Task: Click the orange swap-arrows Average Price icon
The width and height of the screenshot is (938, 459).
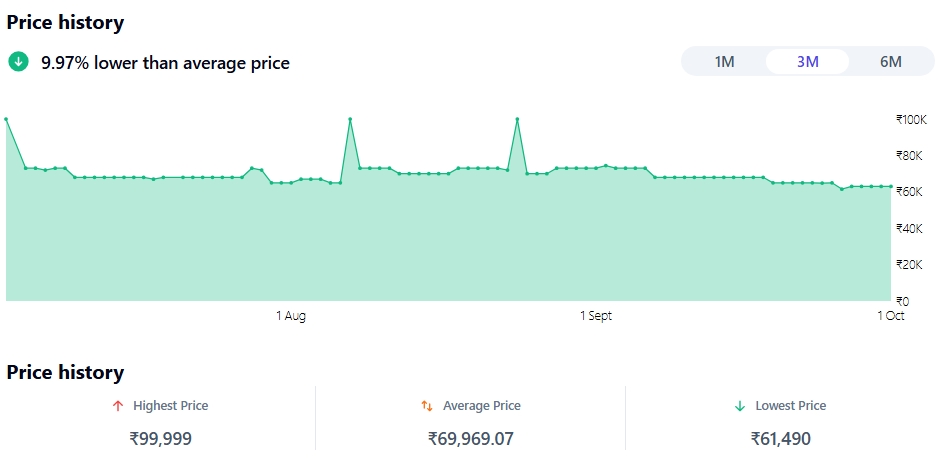Action: pyautogui.click(x=427, y=406)
